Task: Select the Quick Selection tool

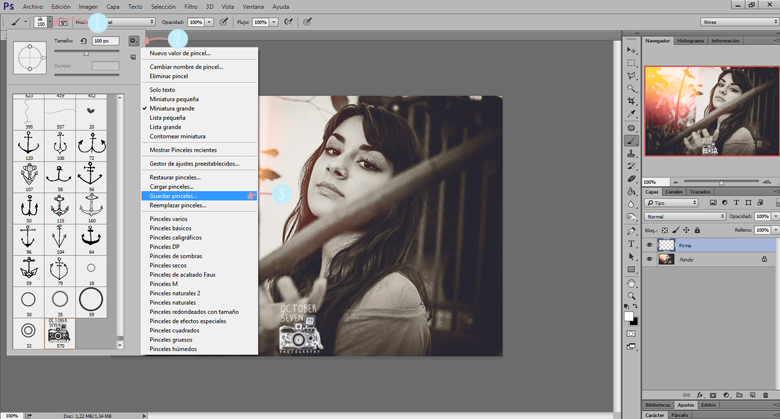Action: (631, 89)
